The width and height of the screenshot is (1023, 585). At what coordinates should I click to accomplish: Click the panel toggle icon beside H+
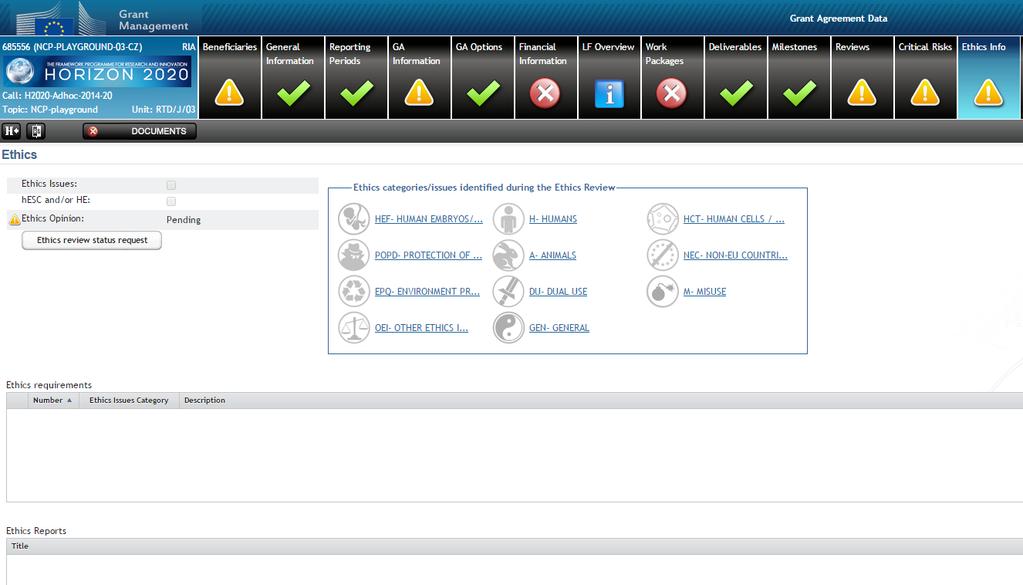click(x=36, y=131)
